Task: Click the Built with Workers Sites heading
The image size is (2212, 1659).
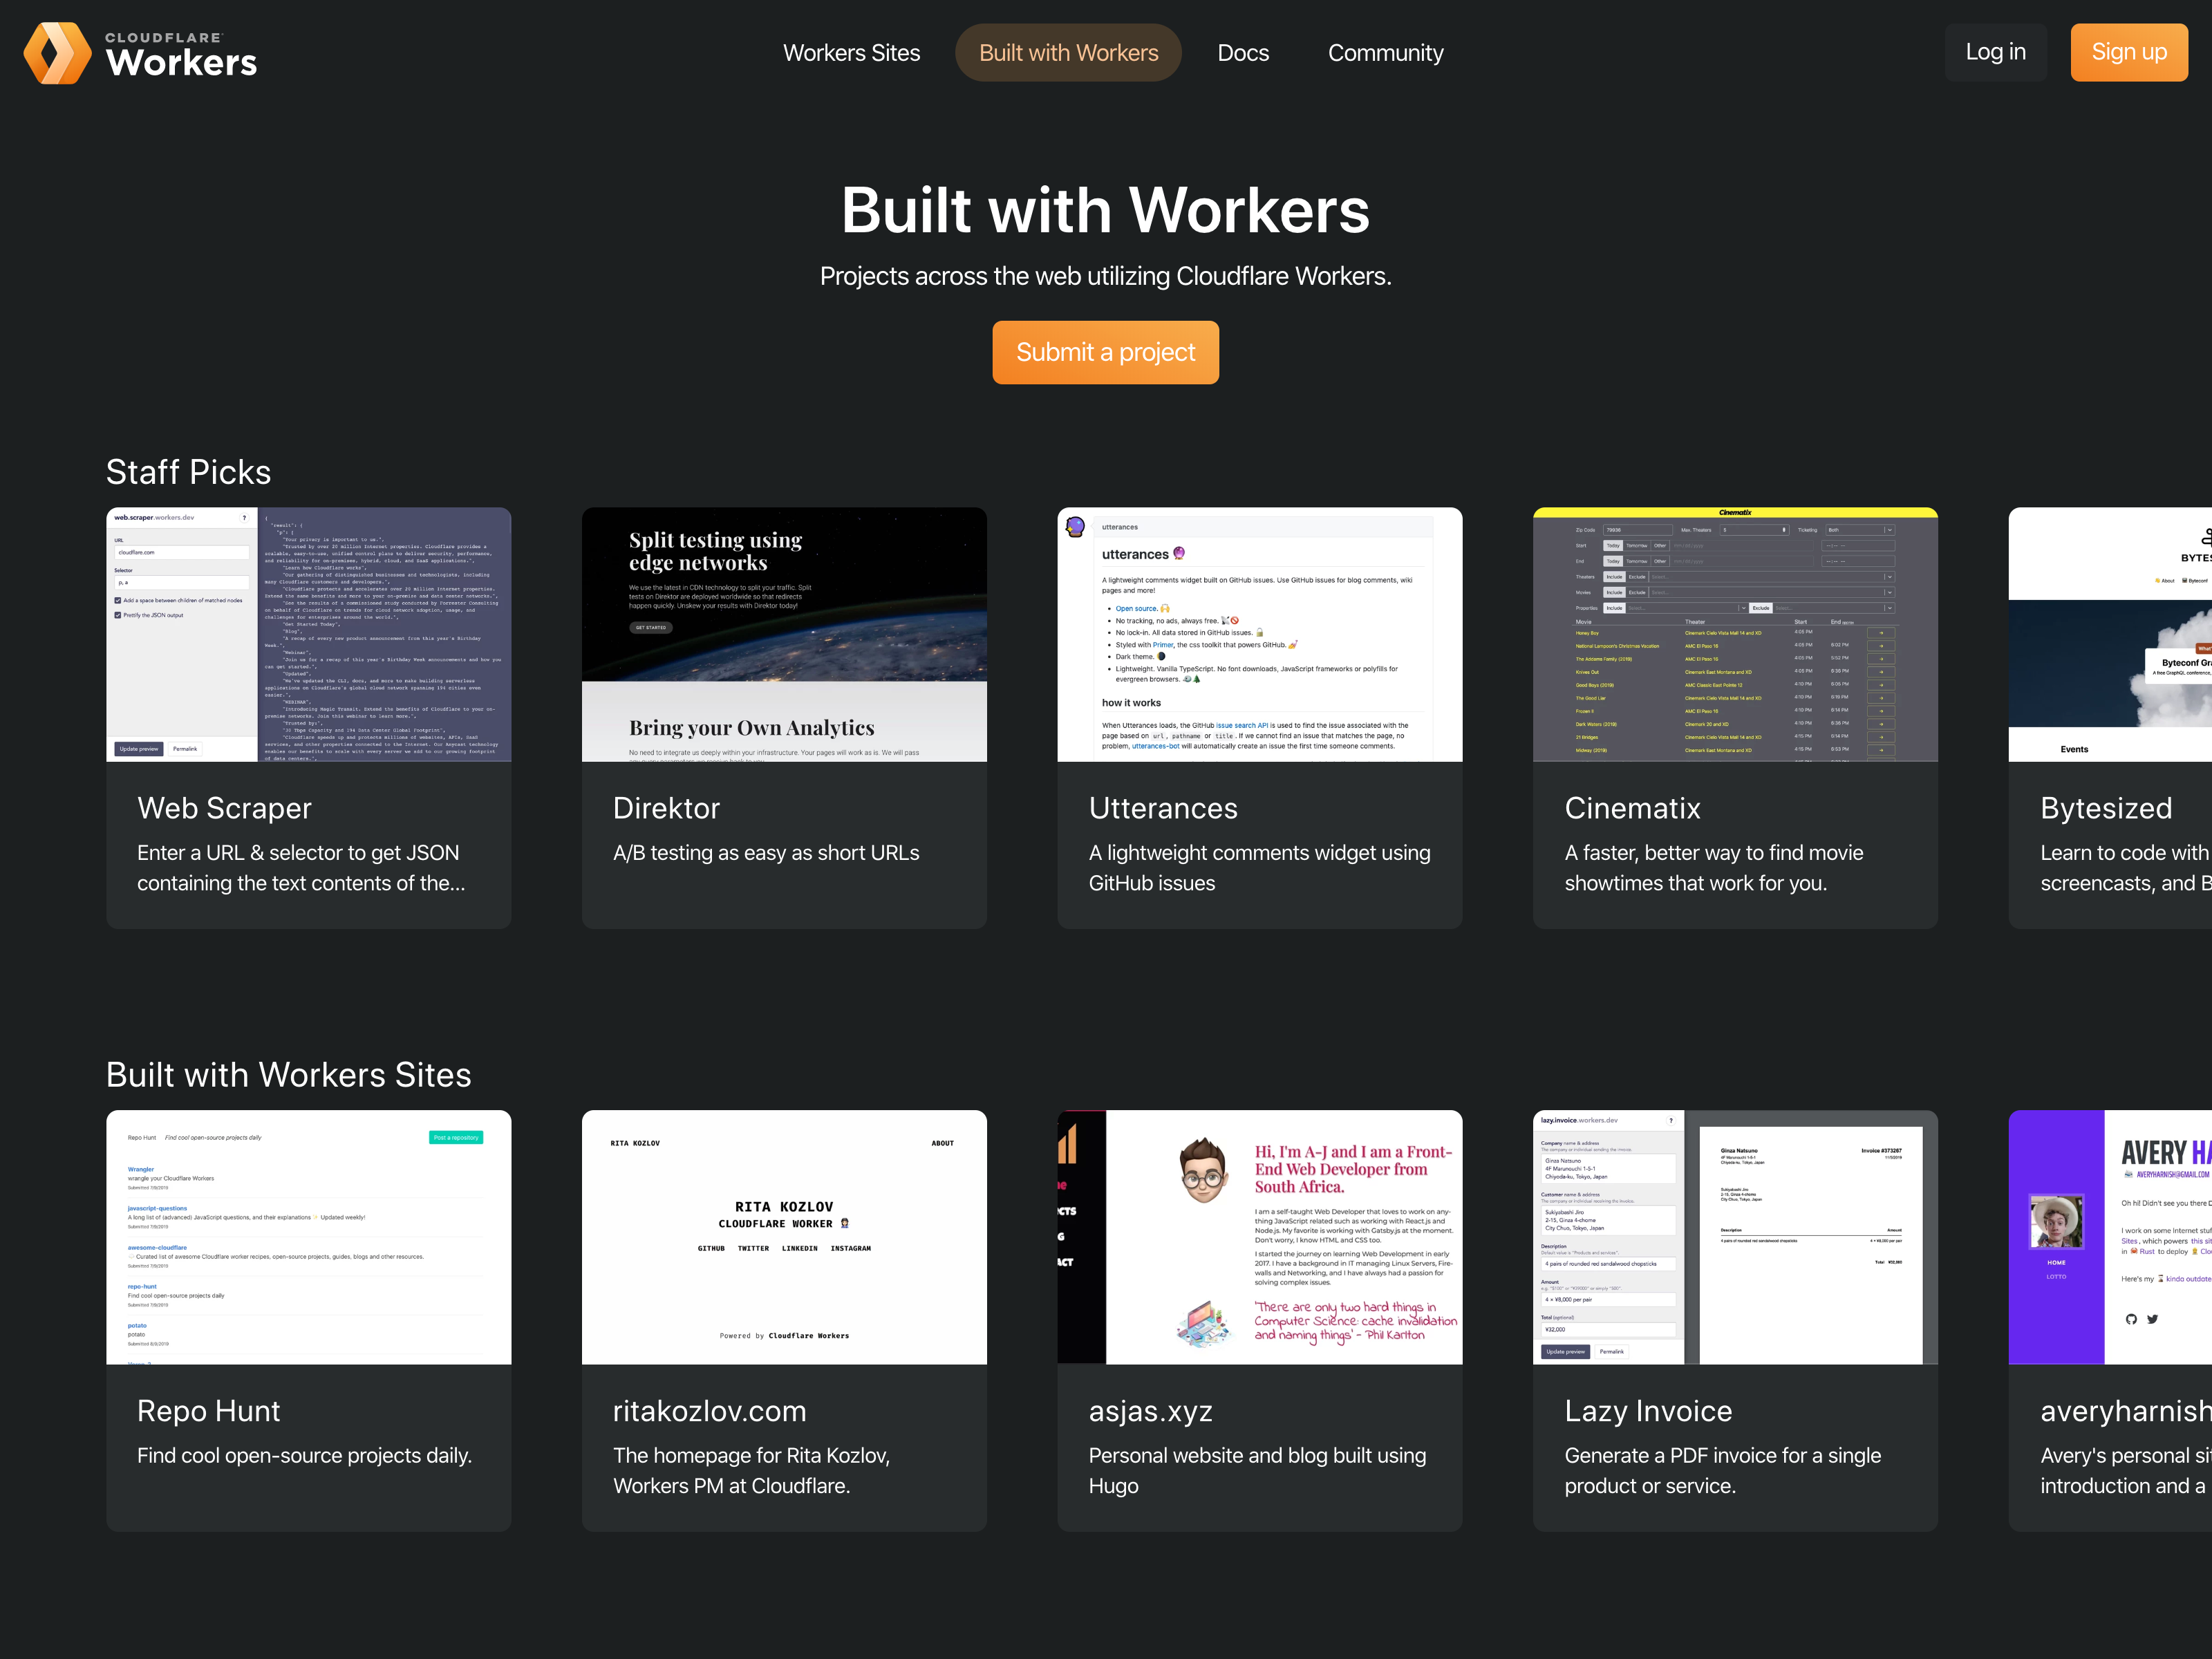Action: click(289, 1075)
